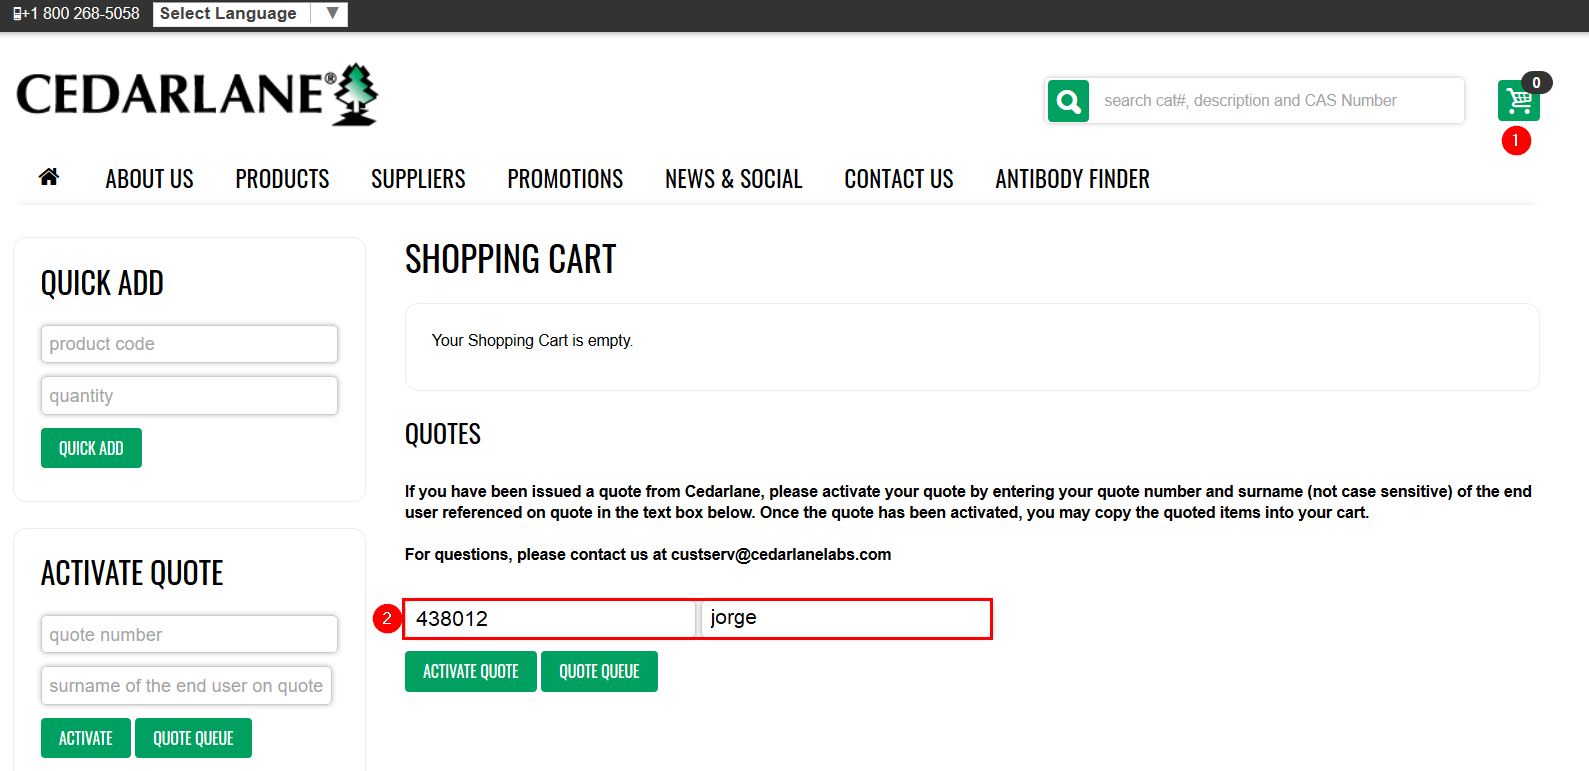Click the sidebar surname of end user field
The image size is (1589, 771).
(x=186, y=686)
